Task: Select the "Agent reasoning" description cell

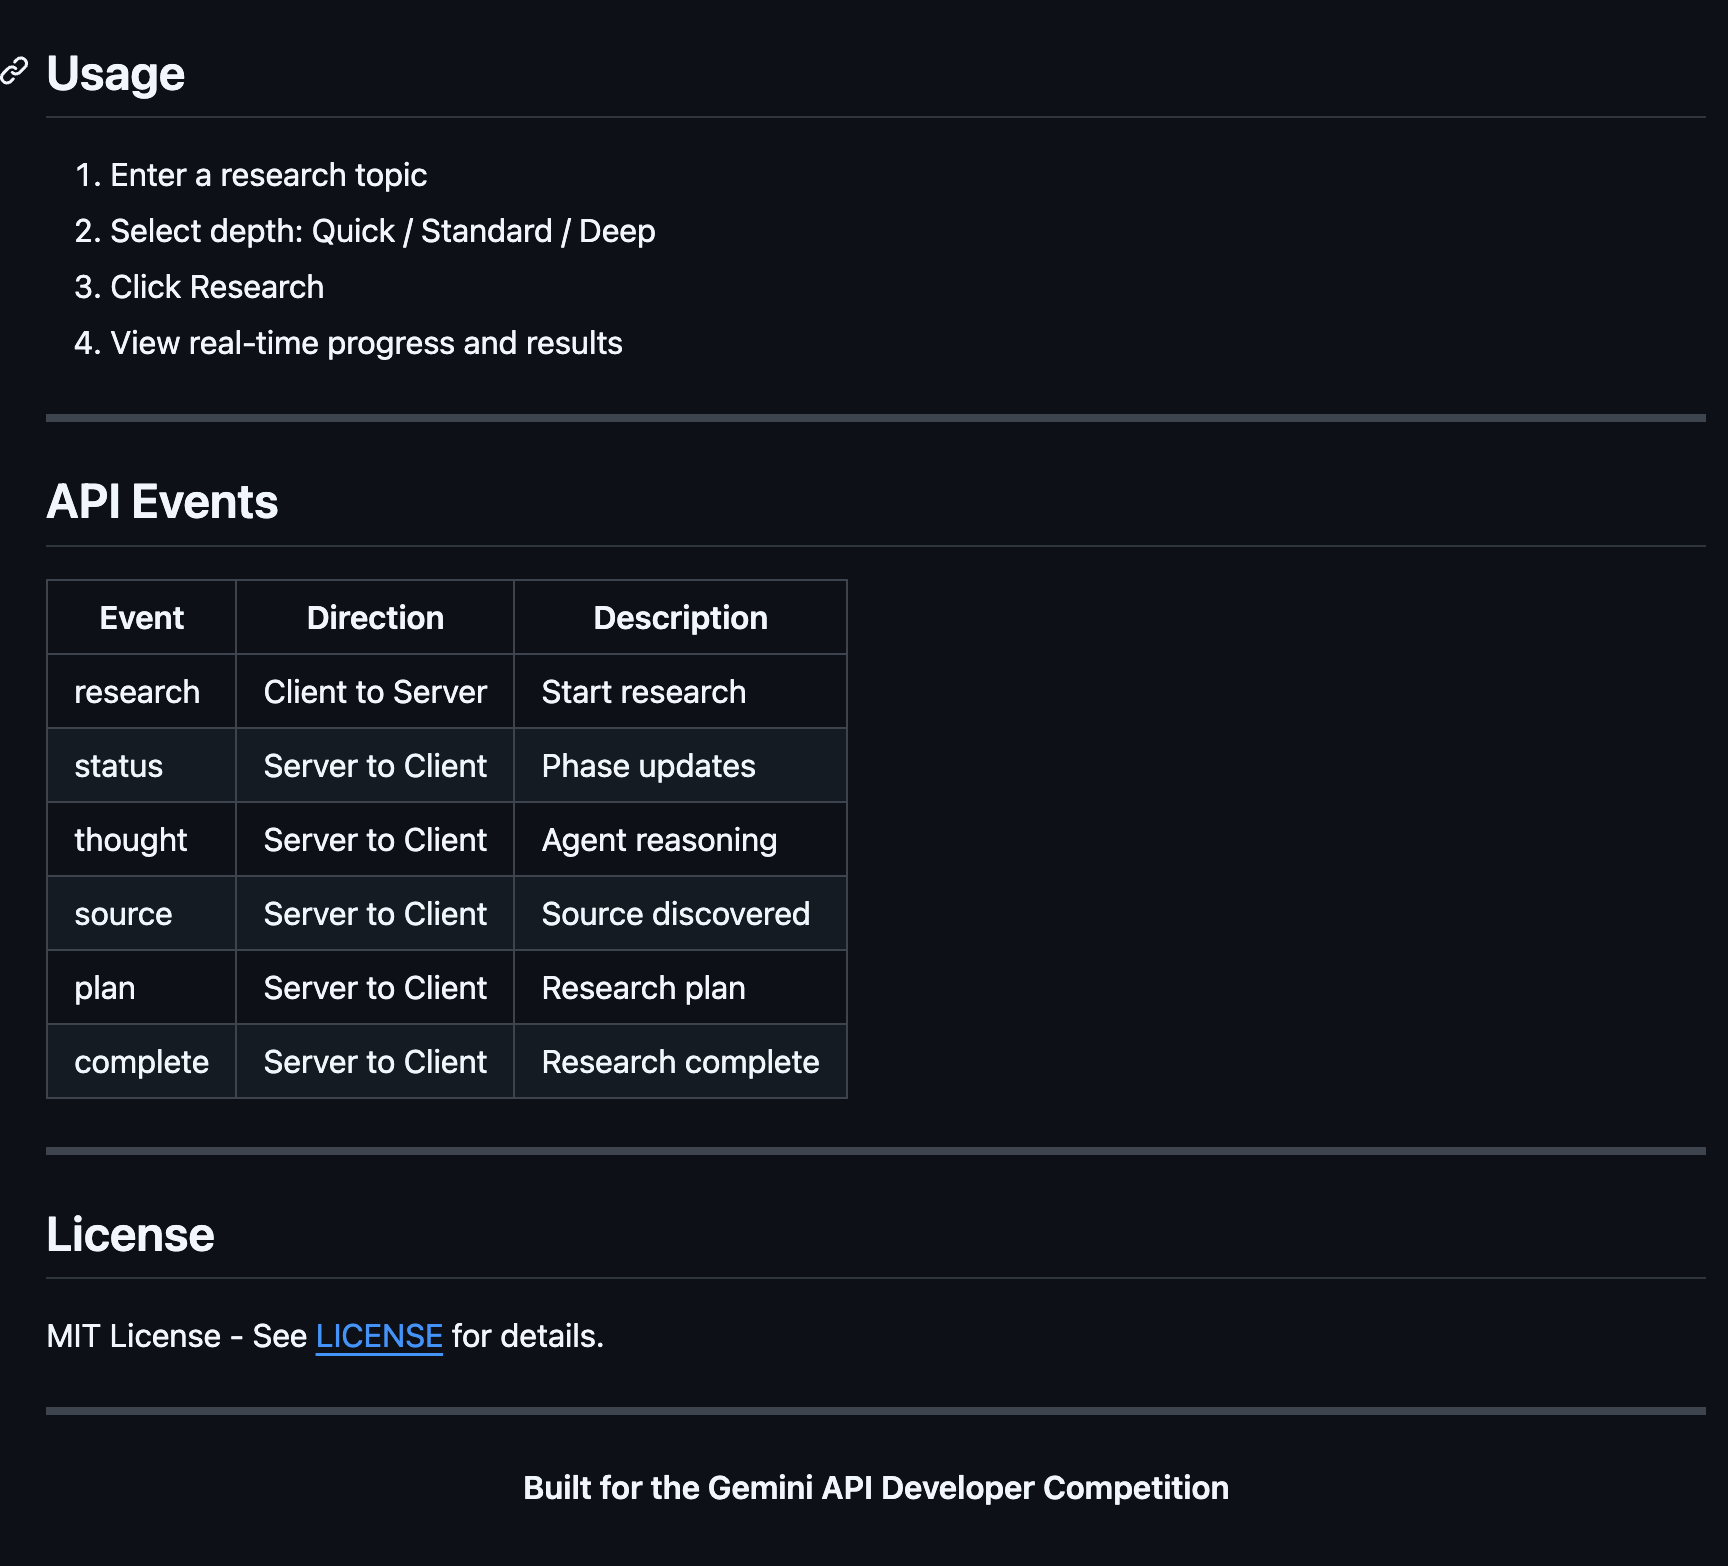Action: [x=659, y=840]
